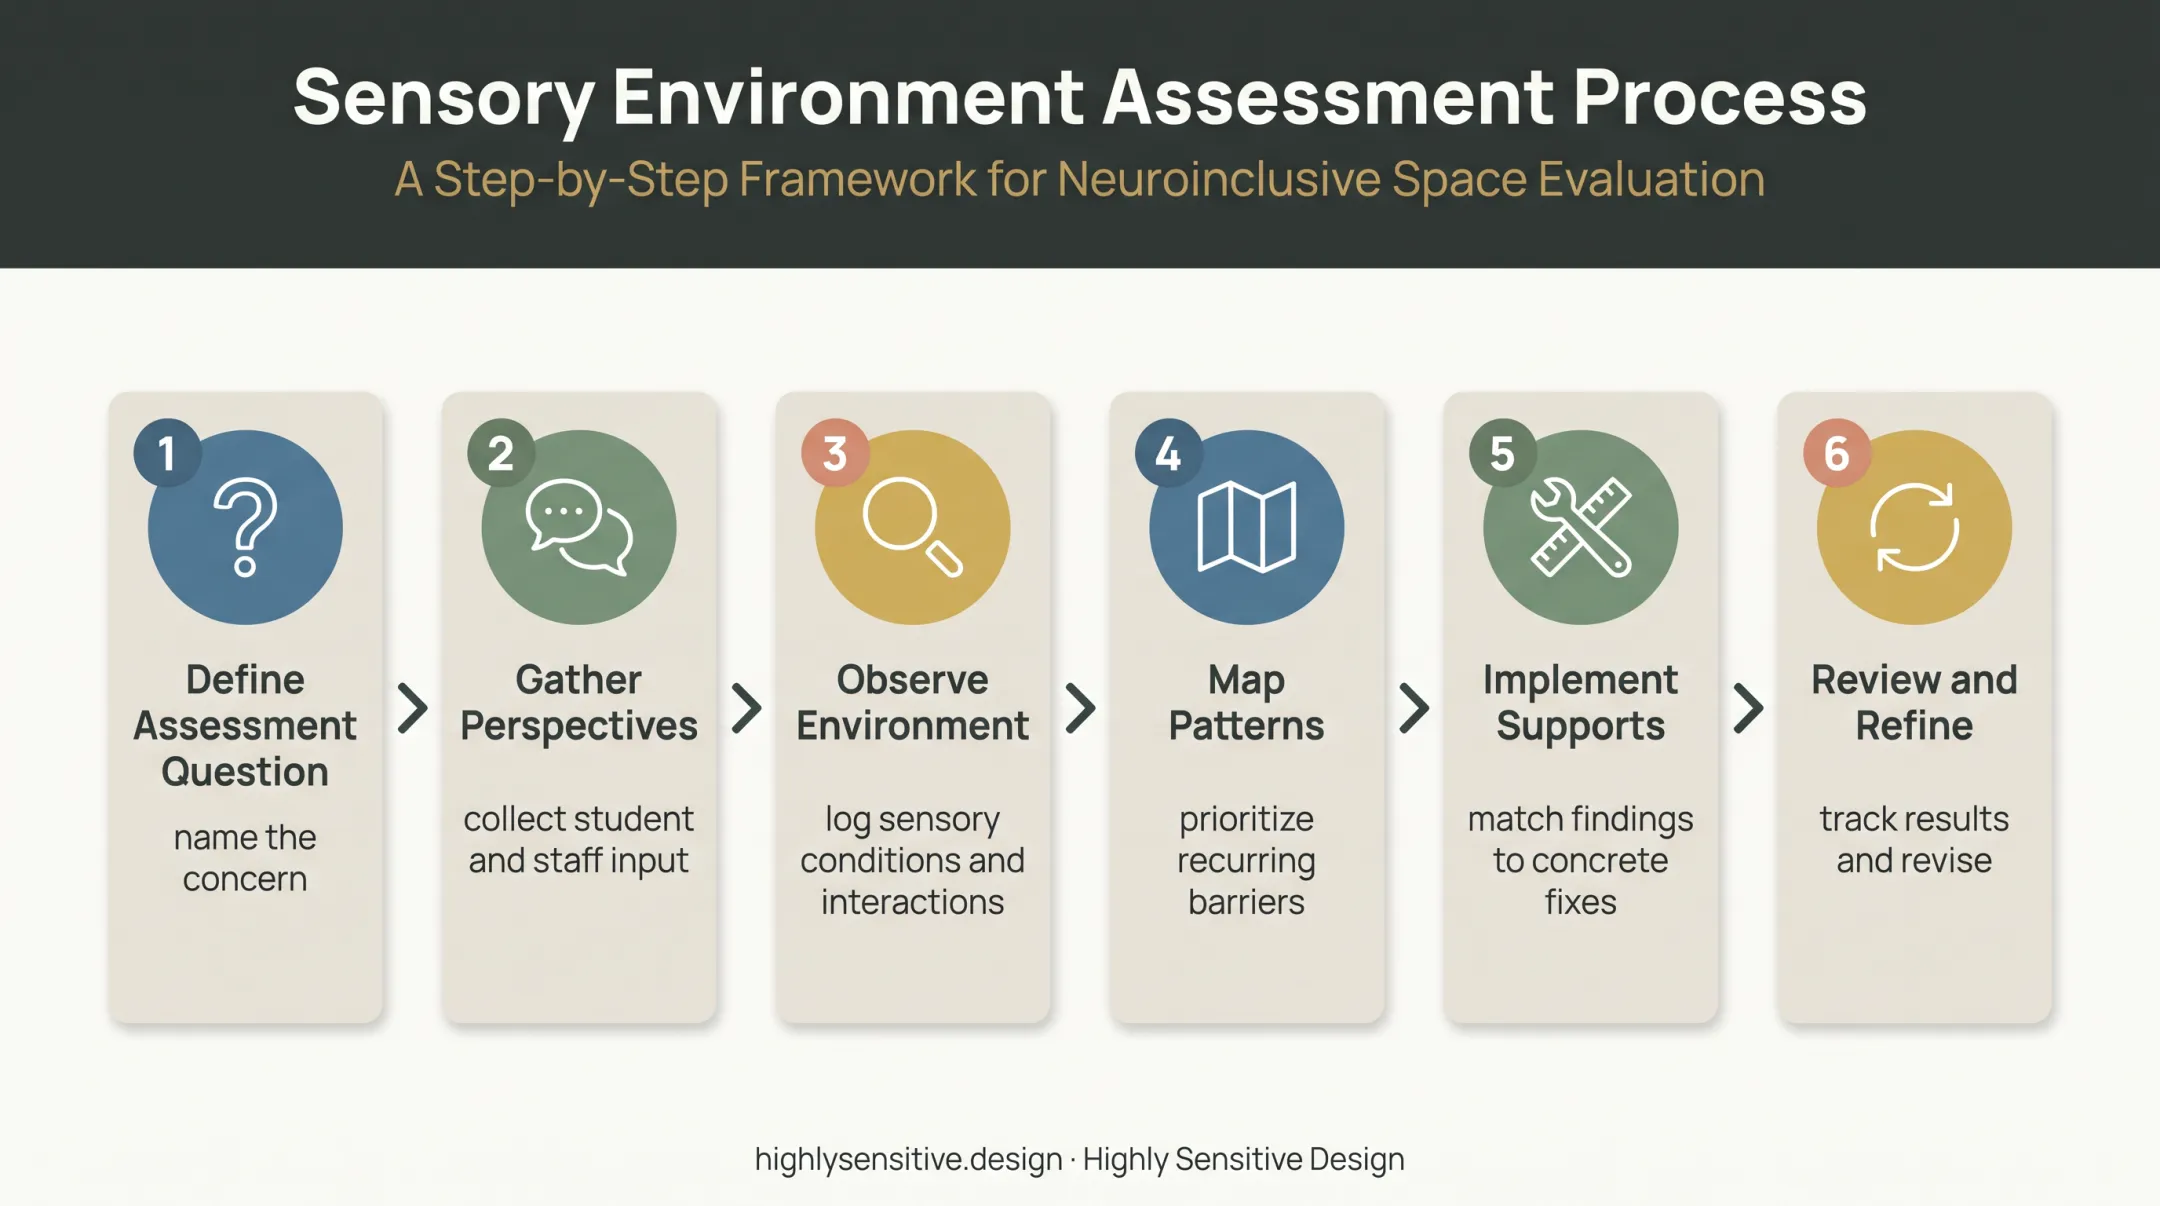Viewport: 2160px width, 1206px height.
Task: Select the 'Implement Supports' heading
Action: (x=1581, y=703)
